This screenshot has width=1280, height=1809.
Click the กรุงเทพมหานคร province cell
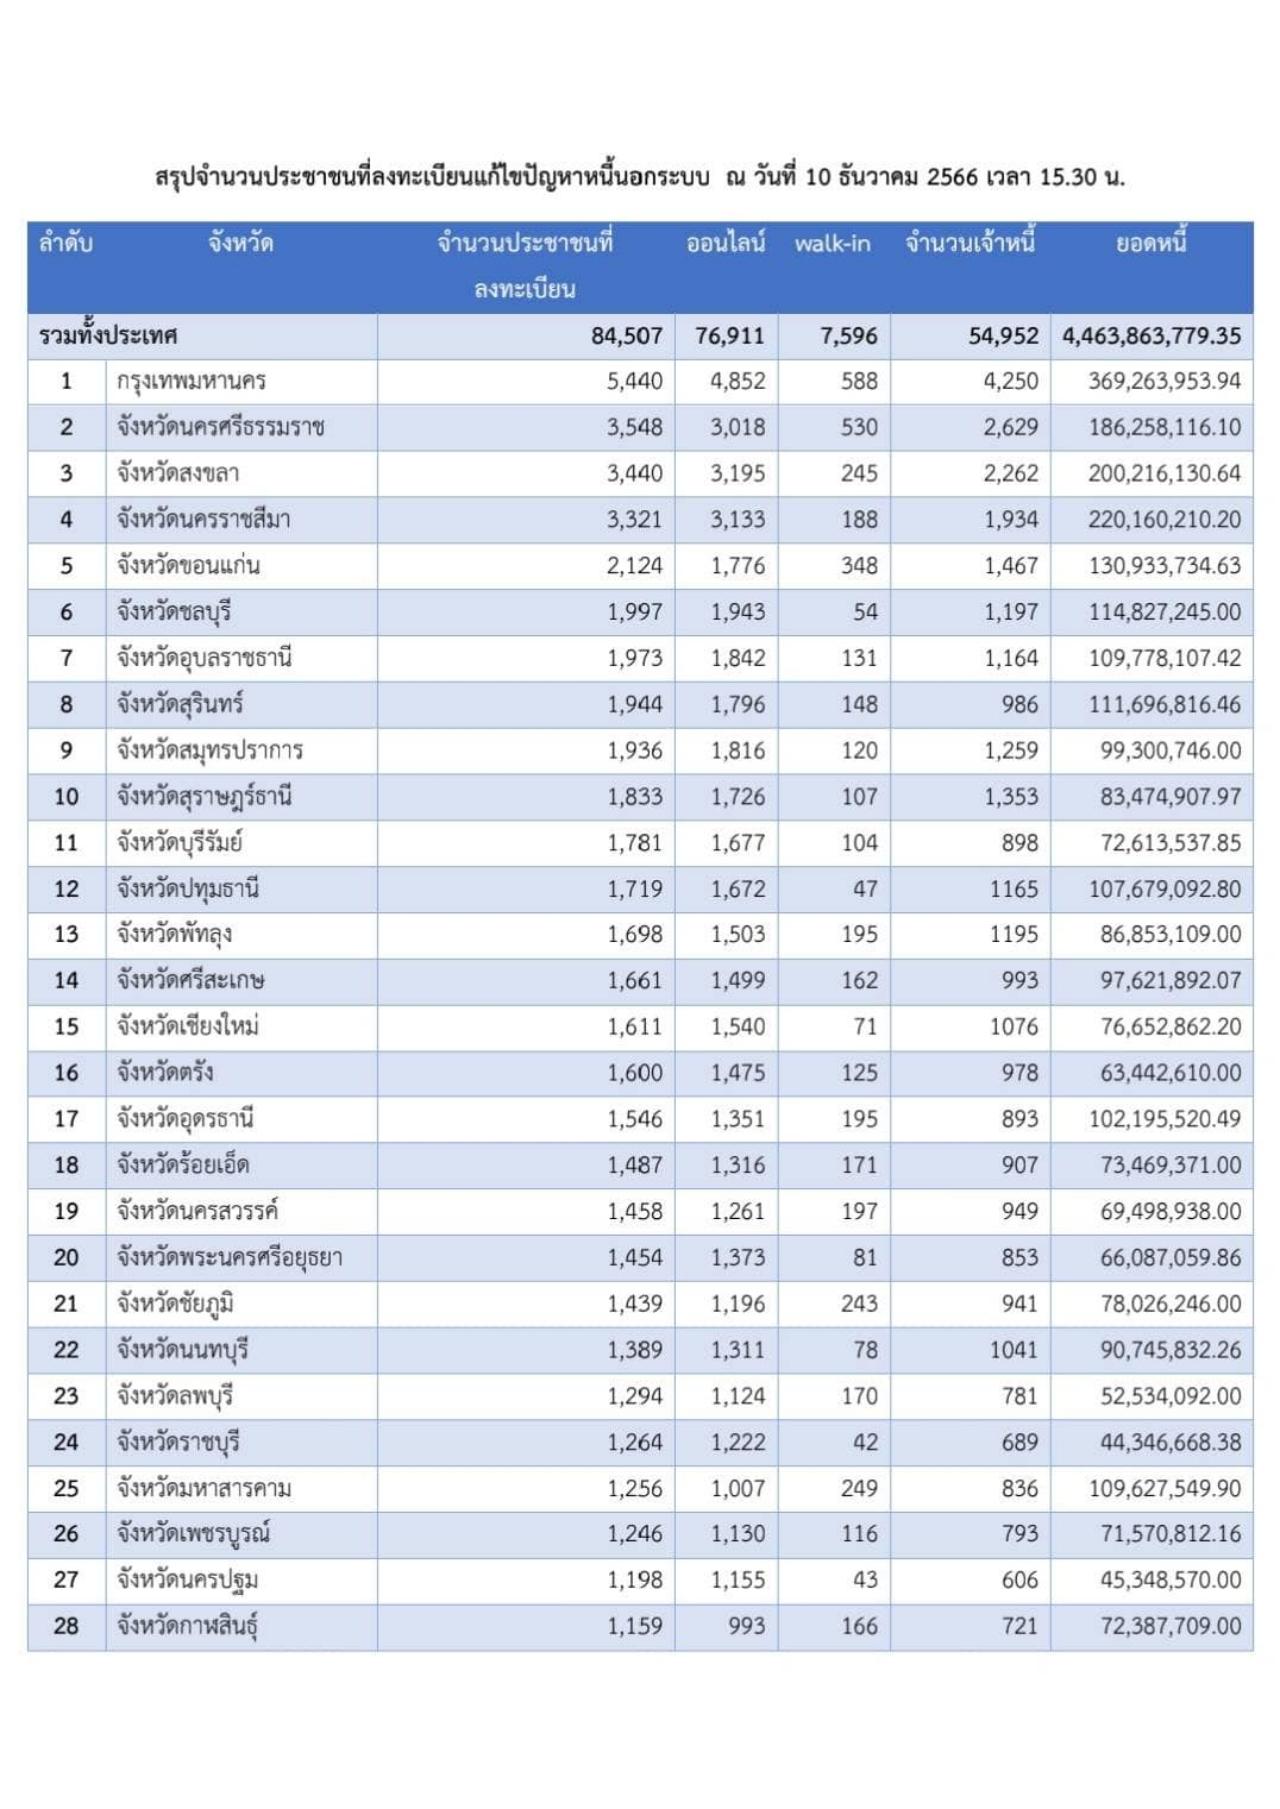coord(191,382)
